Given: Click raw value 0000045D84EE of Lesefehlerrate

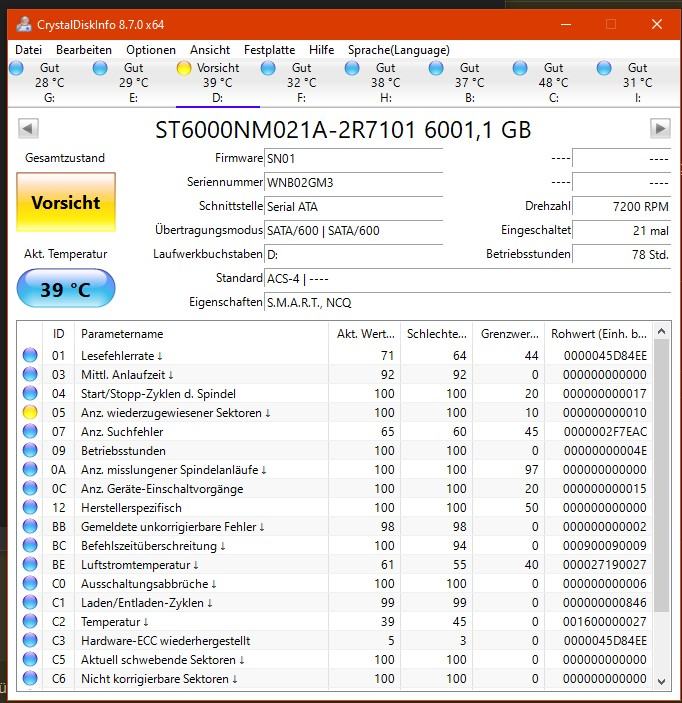Looking at the screenshot, I should pyautogui.click(x=605, y=356).
